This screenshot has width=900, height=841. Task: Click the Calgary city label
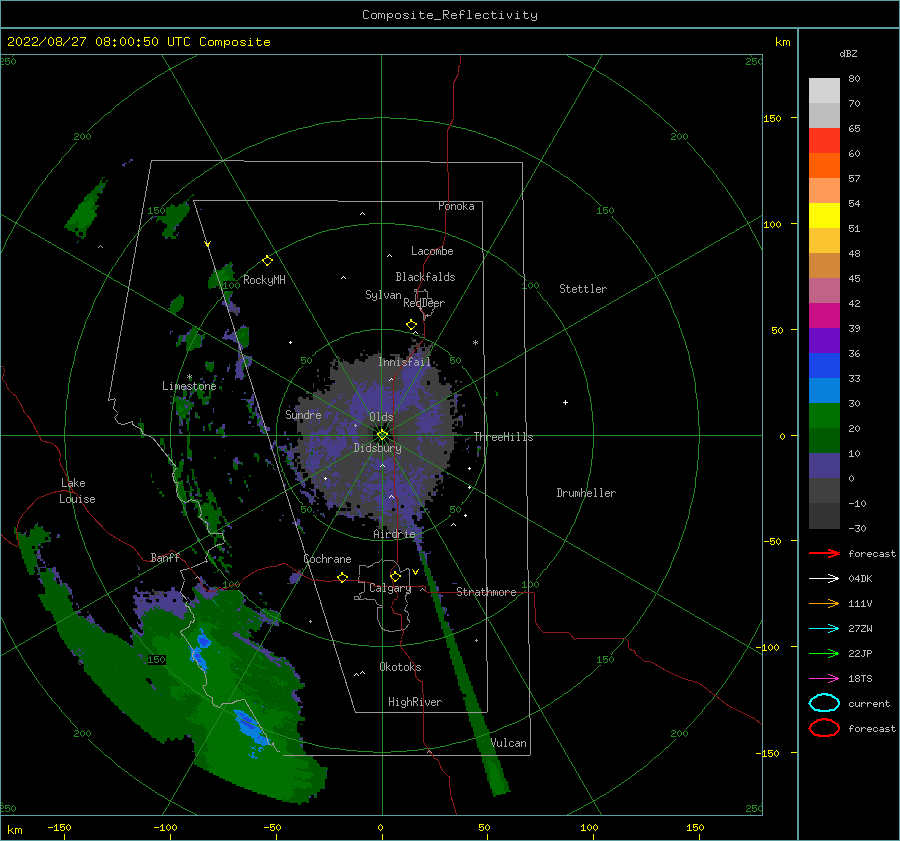click(x=390, y=588)
